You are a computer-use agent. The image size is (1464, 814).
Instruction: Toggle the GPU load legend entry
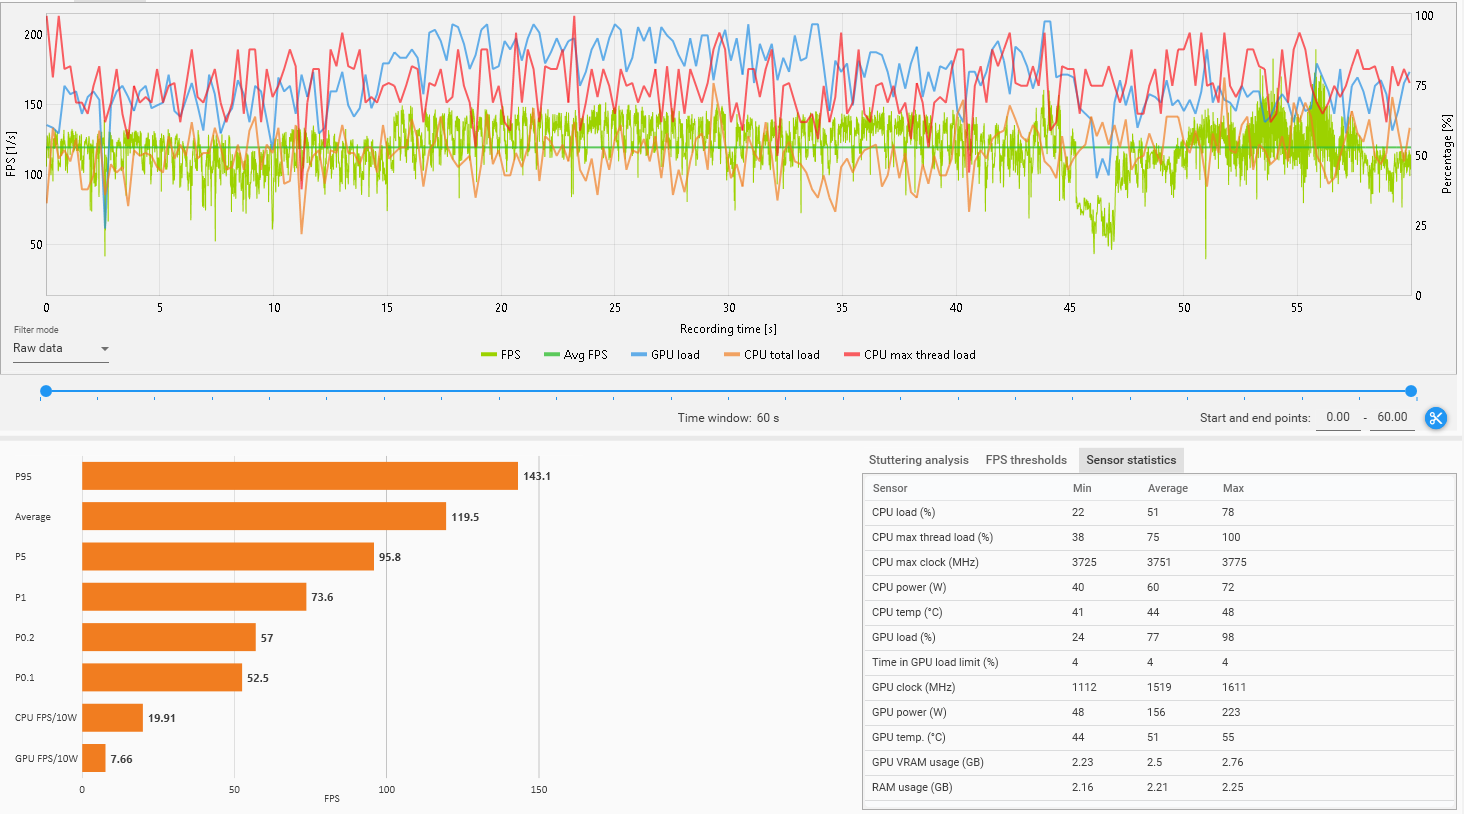pos(666,355)
